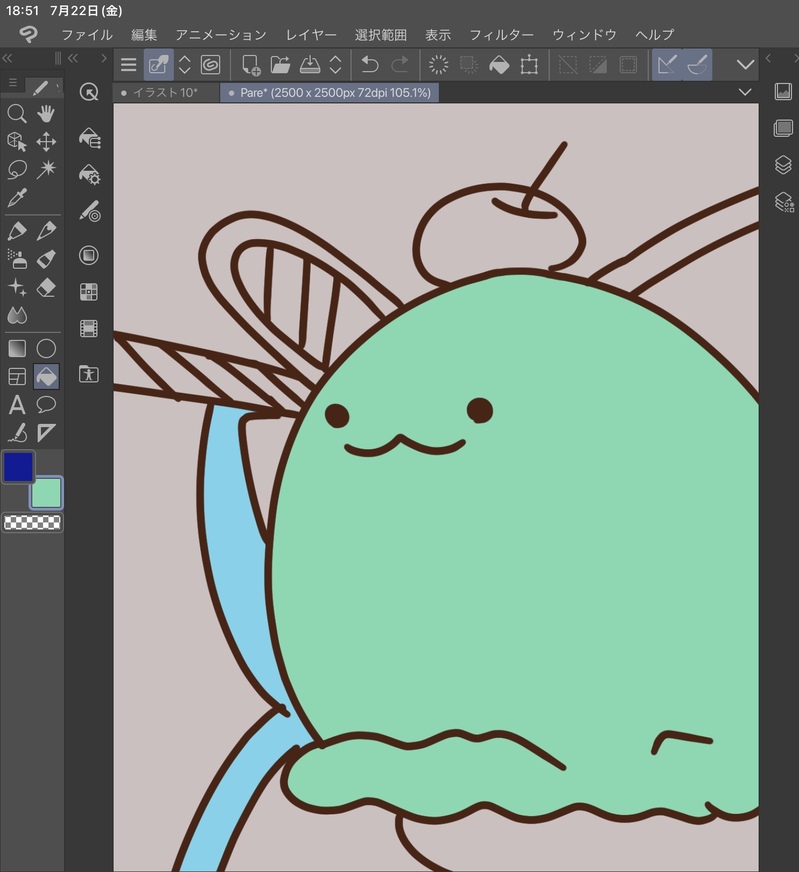This screenshot has height=872, width=799.
Task: Select the Eyedropper tool
Action: (x=17, y=198)
